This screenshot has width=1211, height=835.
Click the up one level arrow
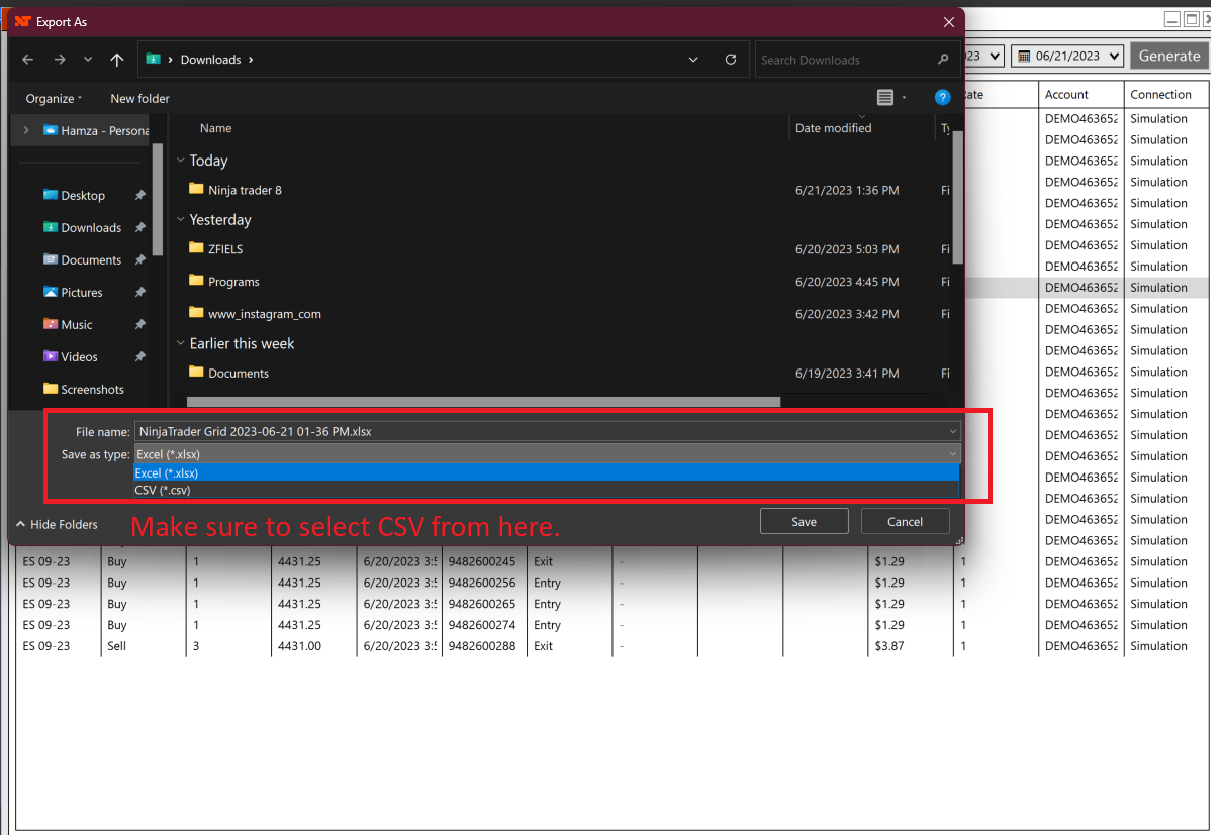click(116, 59)
